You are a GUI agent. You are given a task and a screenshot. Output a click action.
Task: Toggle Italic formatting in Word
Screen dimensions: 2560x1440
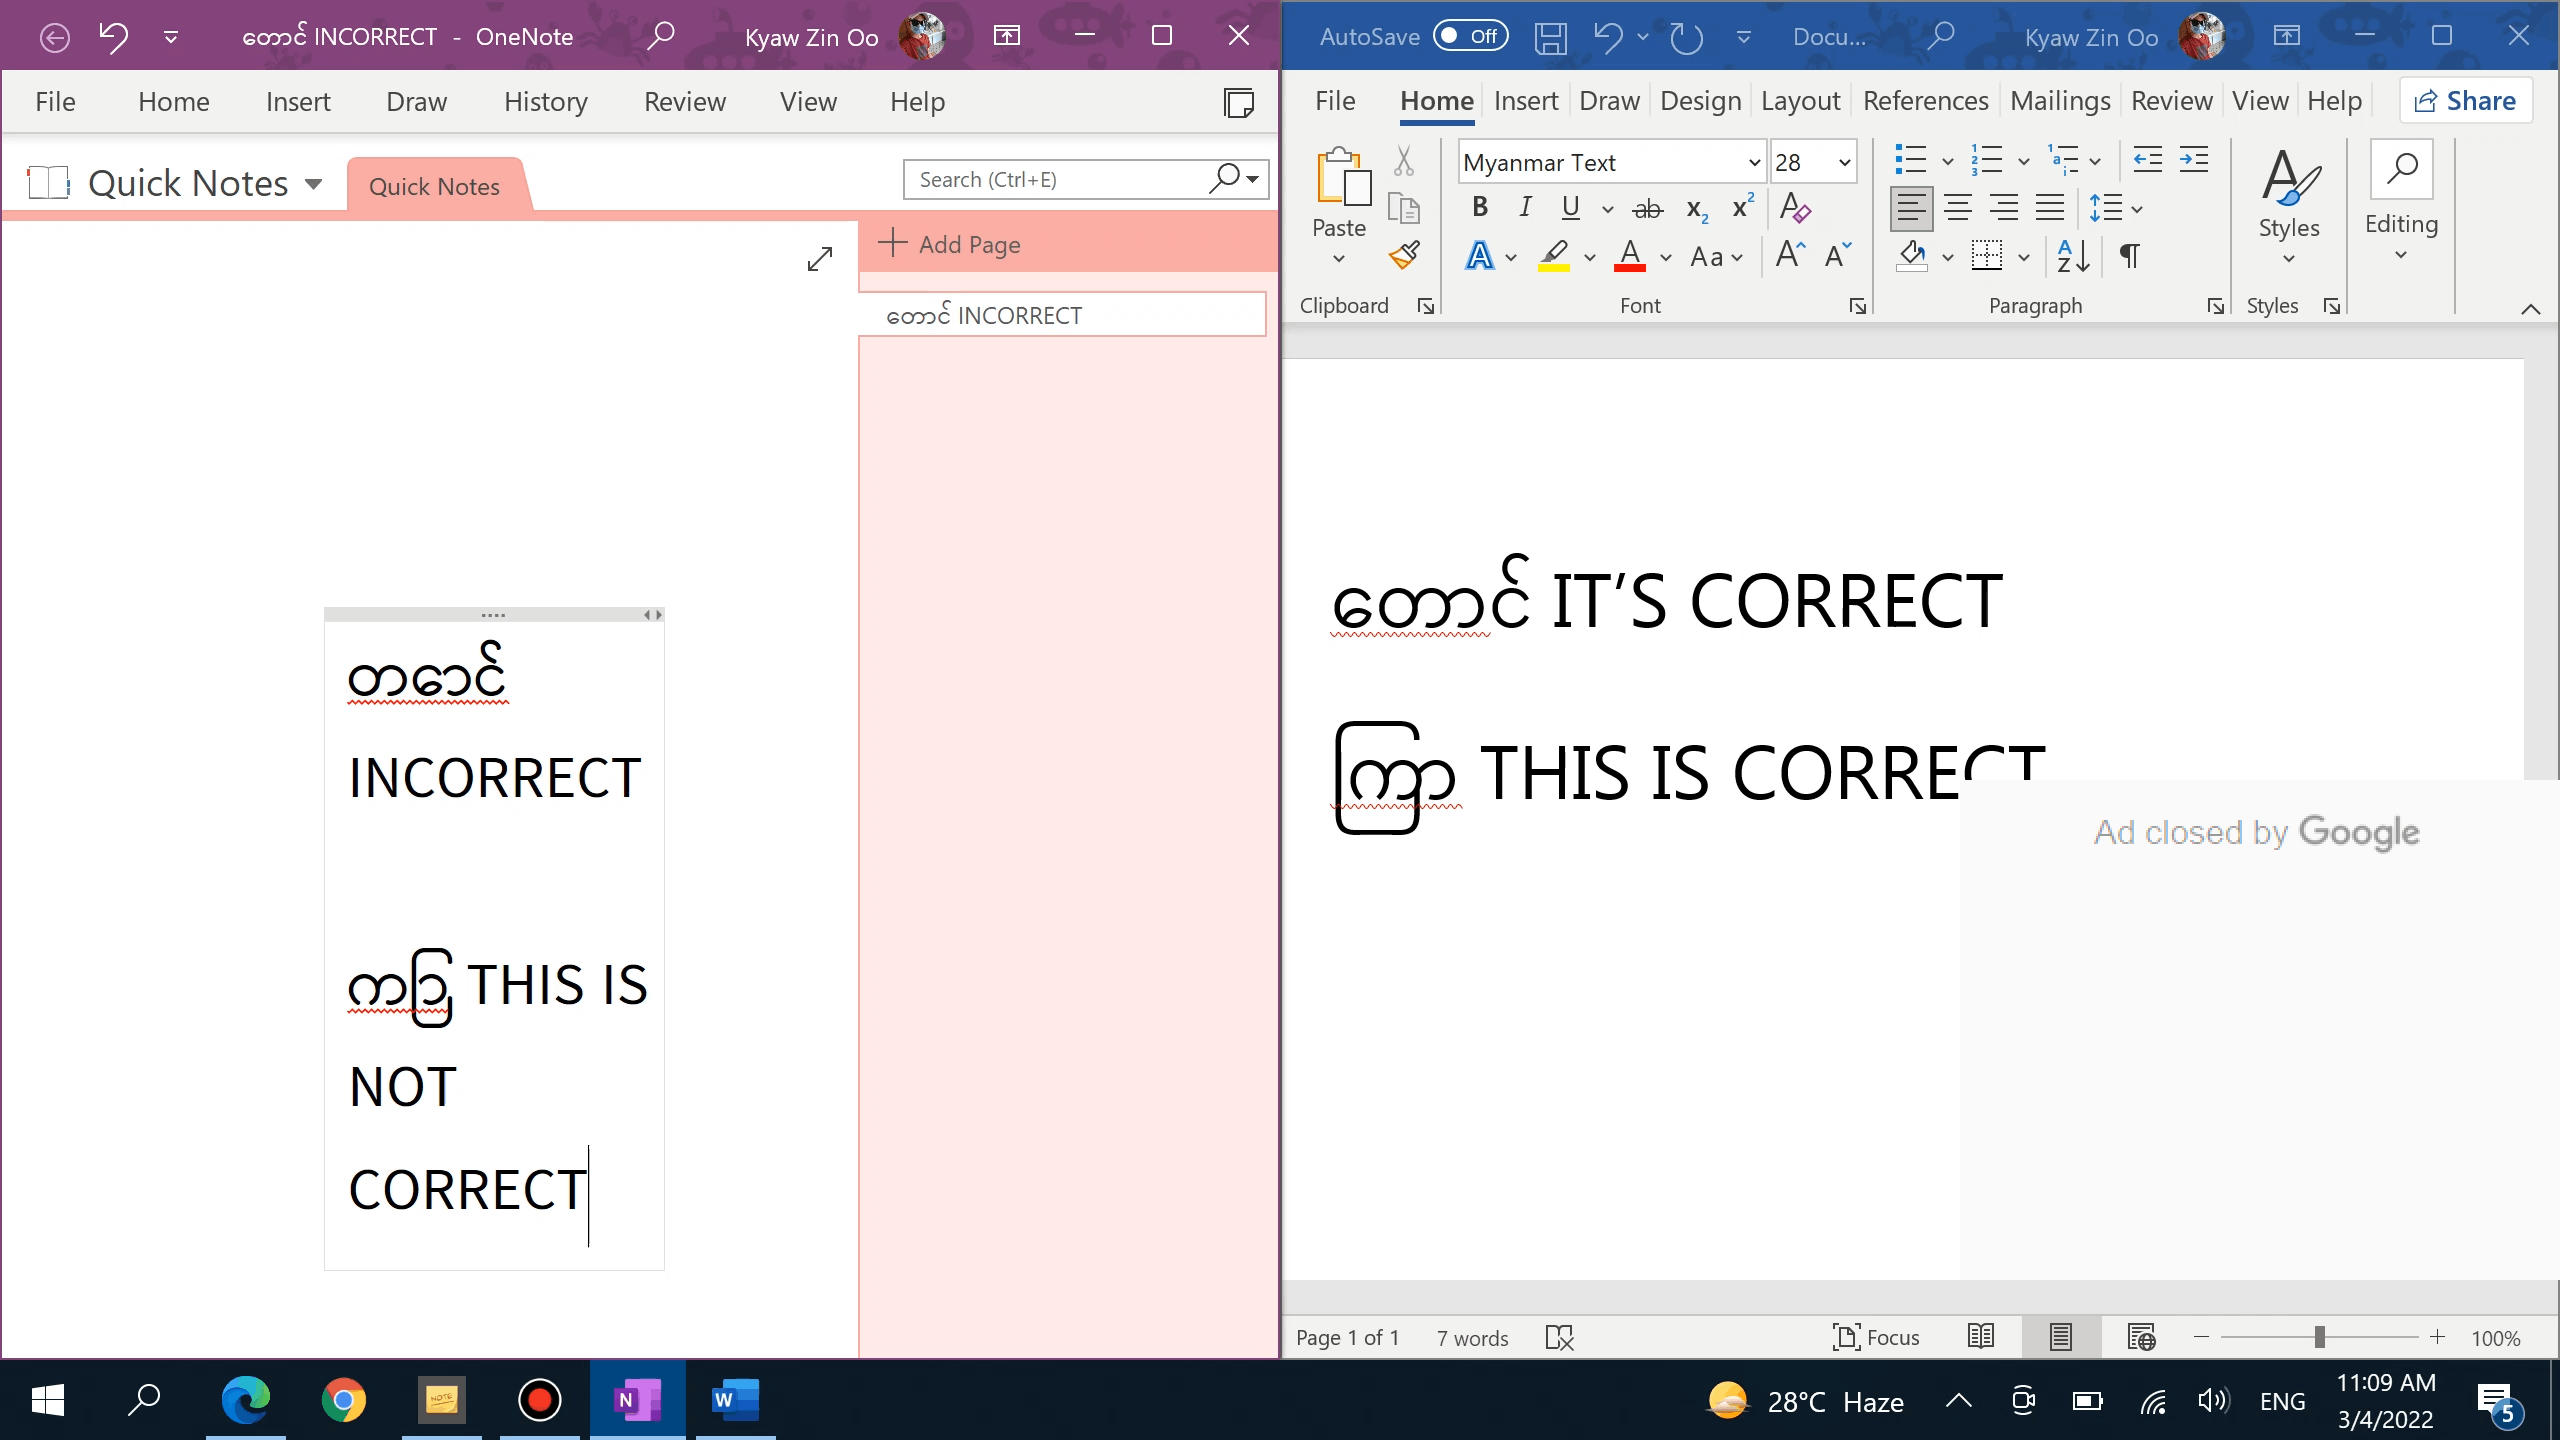click(x=1525, y=207)
